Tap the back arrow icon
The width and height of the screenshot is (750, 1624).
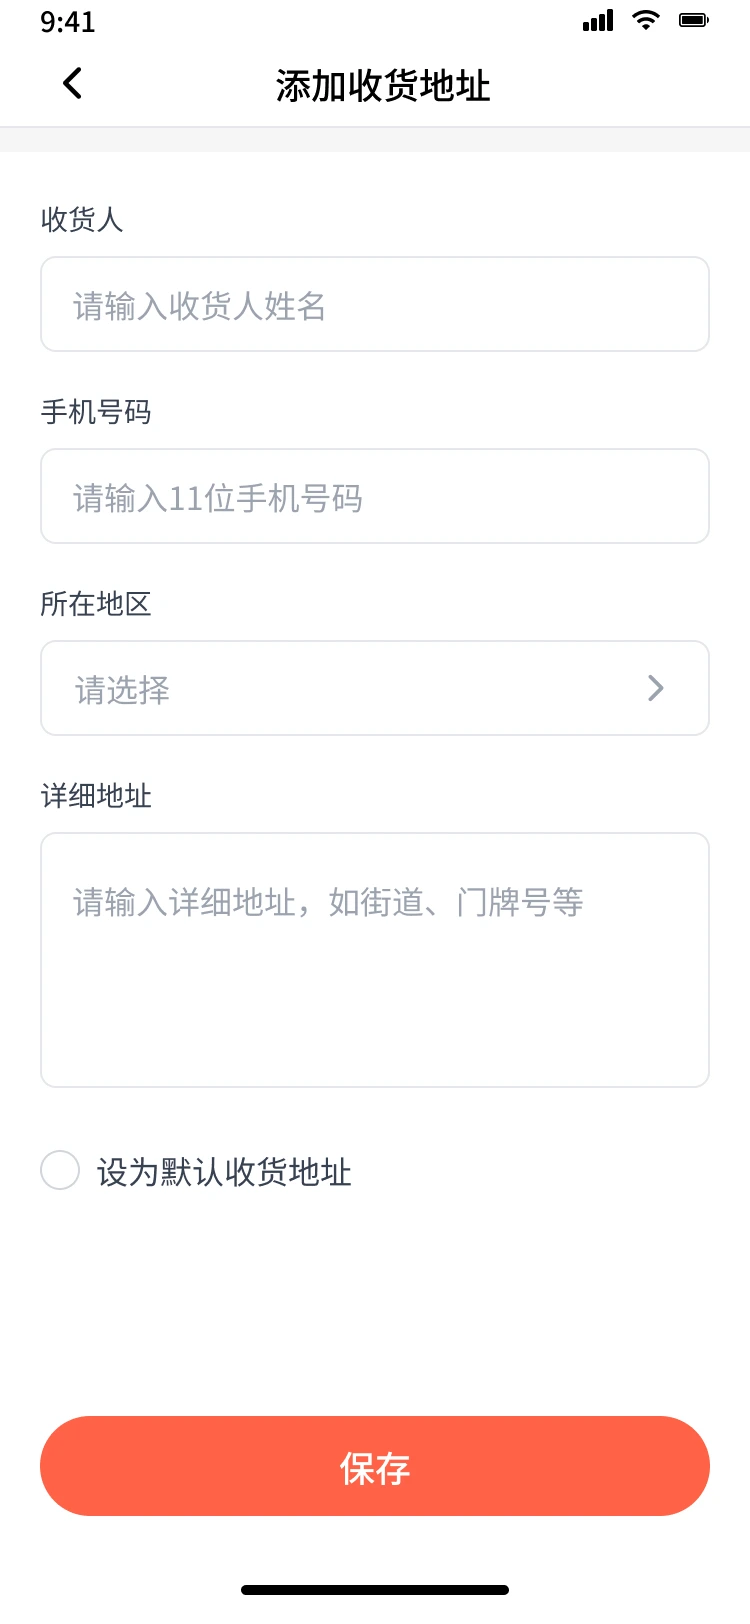pos(72,84)
